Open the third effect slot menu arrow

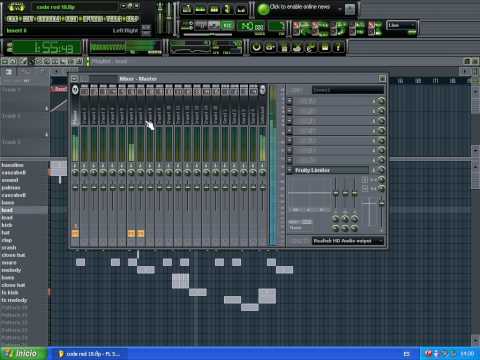[x=290, y=121]
